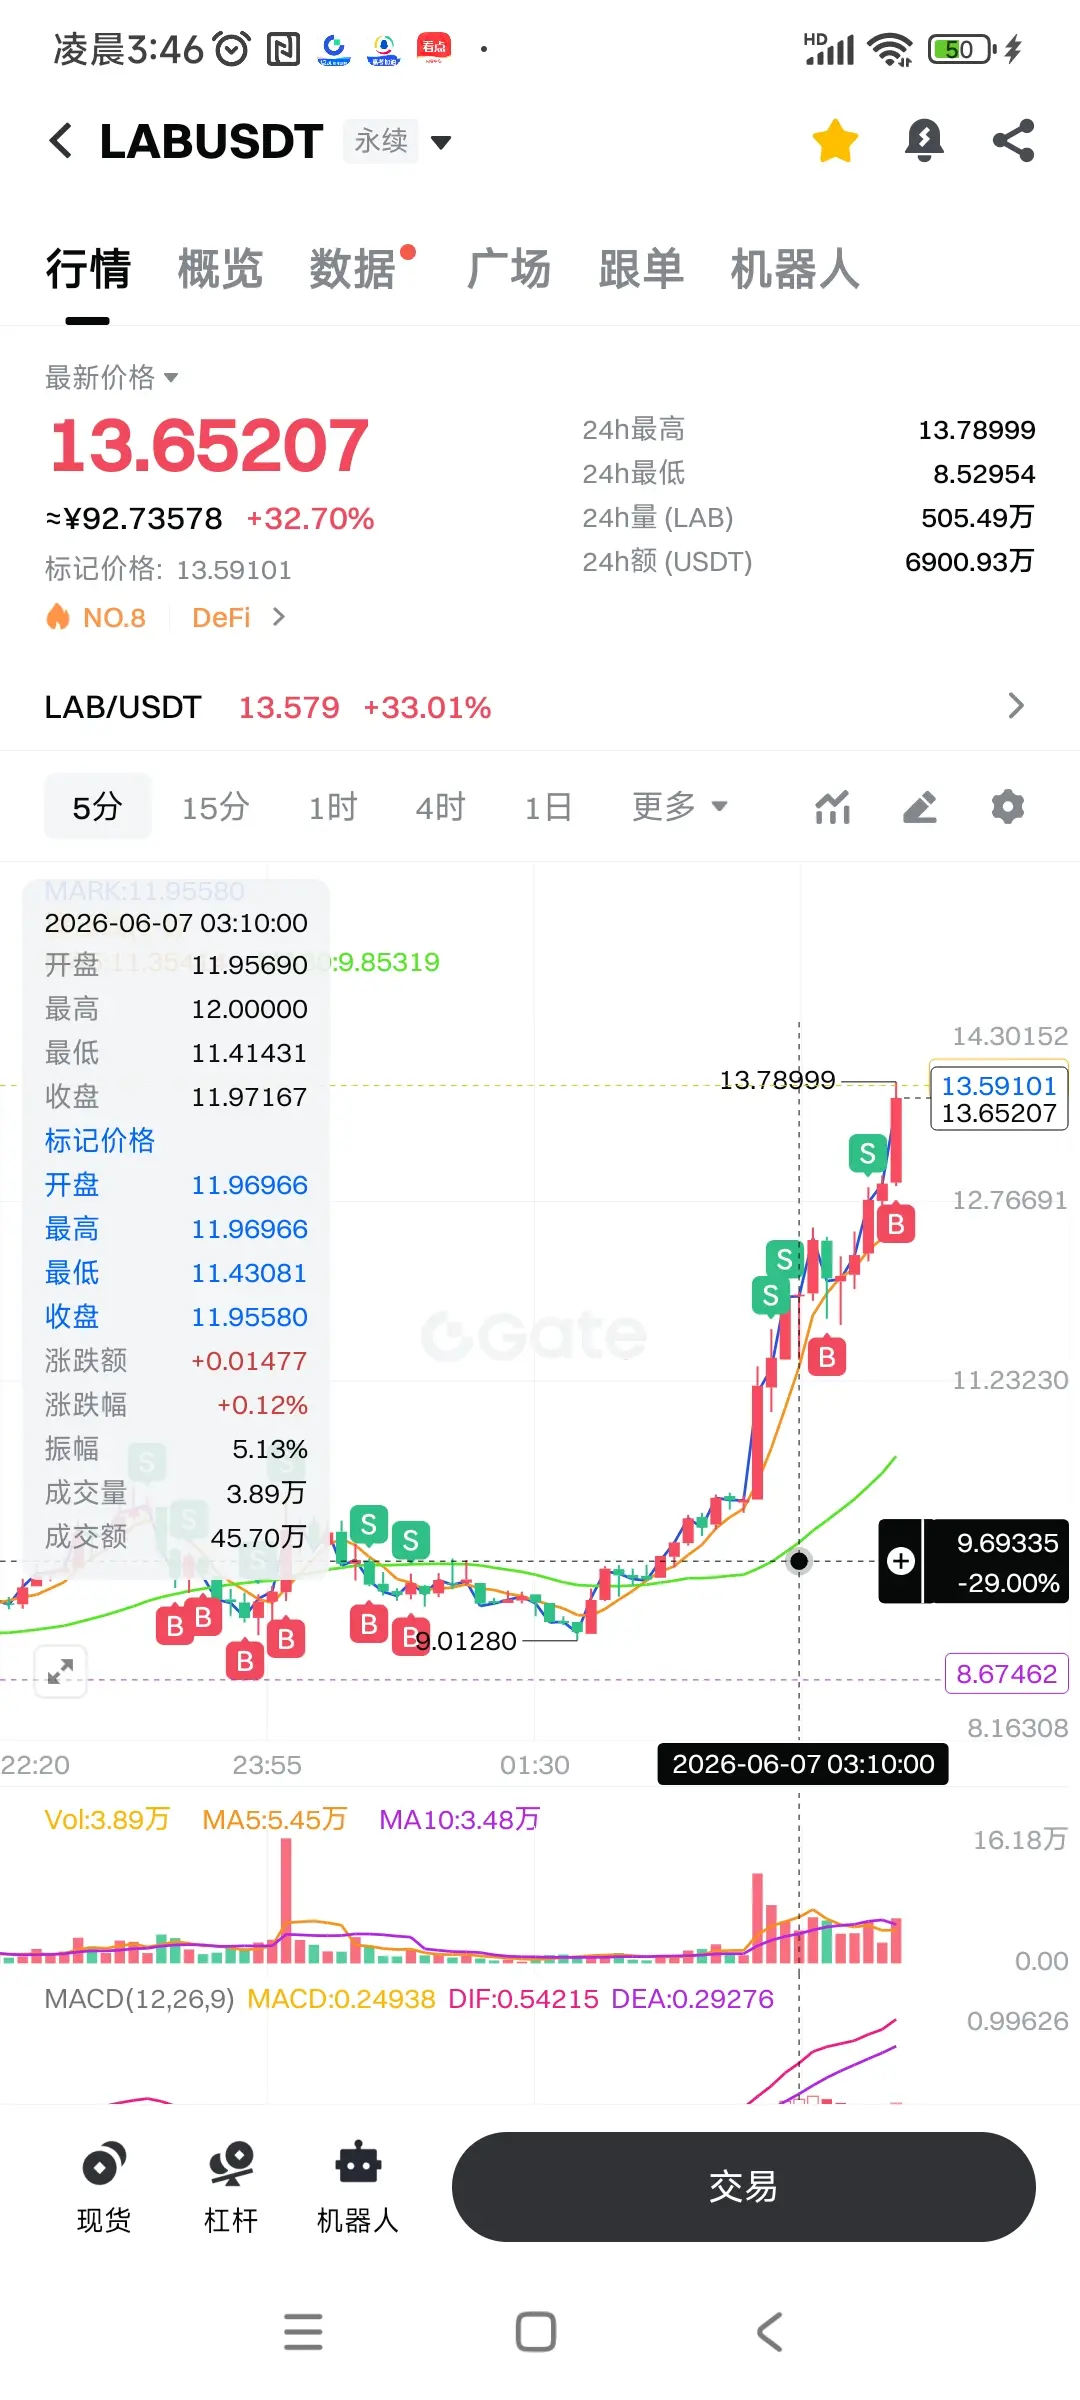Expand the 更多 intervals dropdown
1080x2400 pixels.
(x=679, y=806)
